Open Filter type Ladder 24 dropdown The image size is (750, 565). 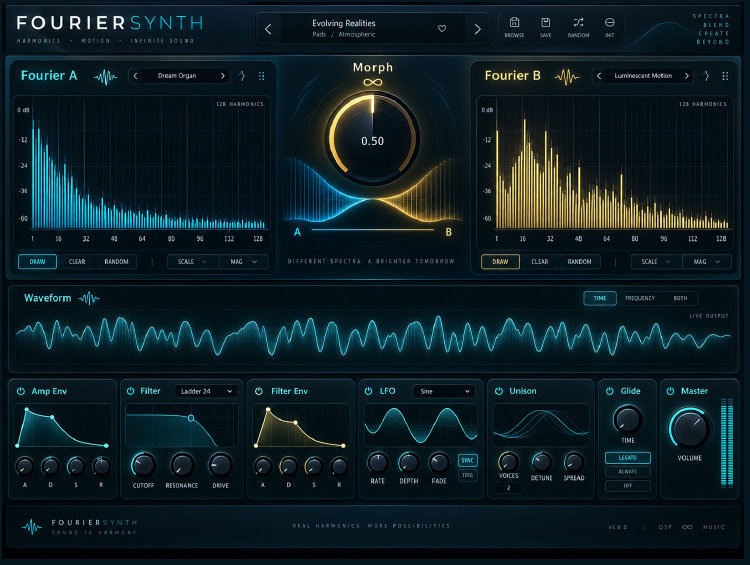coord(206,391)
